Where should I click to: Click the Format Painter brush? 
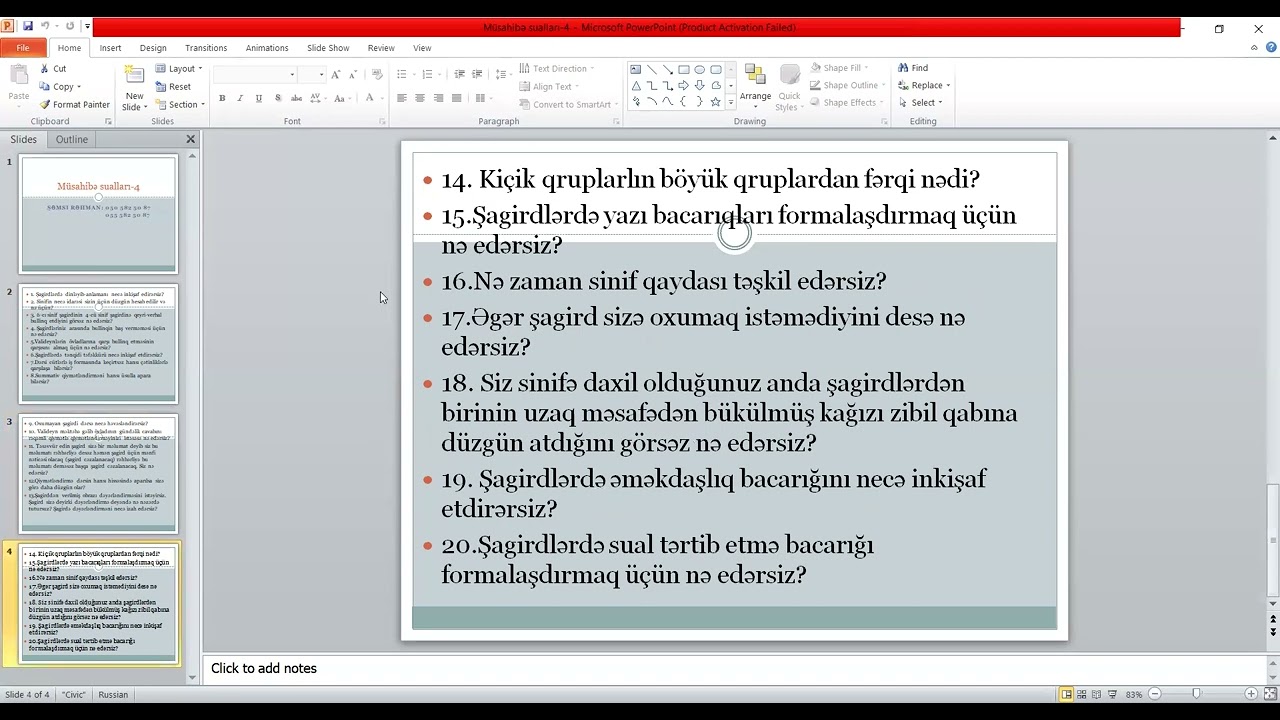(45, 104)
